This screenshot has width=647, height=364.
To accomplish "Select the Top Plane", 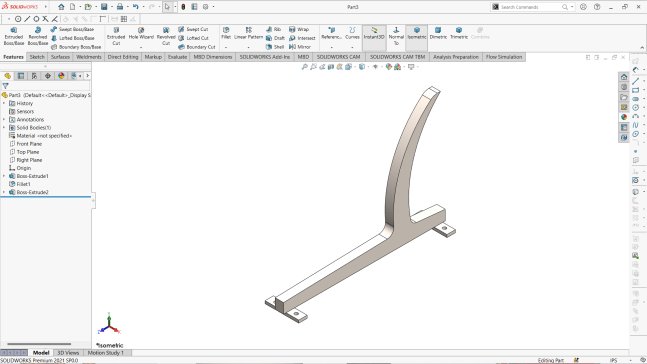I will pyautogui.click(x=24, y=152).
